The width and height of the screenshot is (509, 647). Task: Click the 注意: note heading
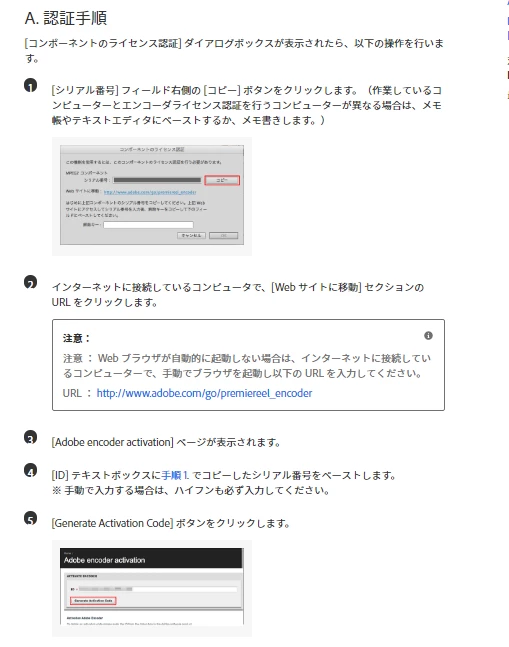click(x=77, y=338)
